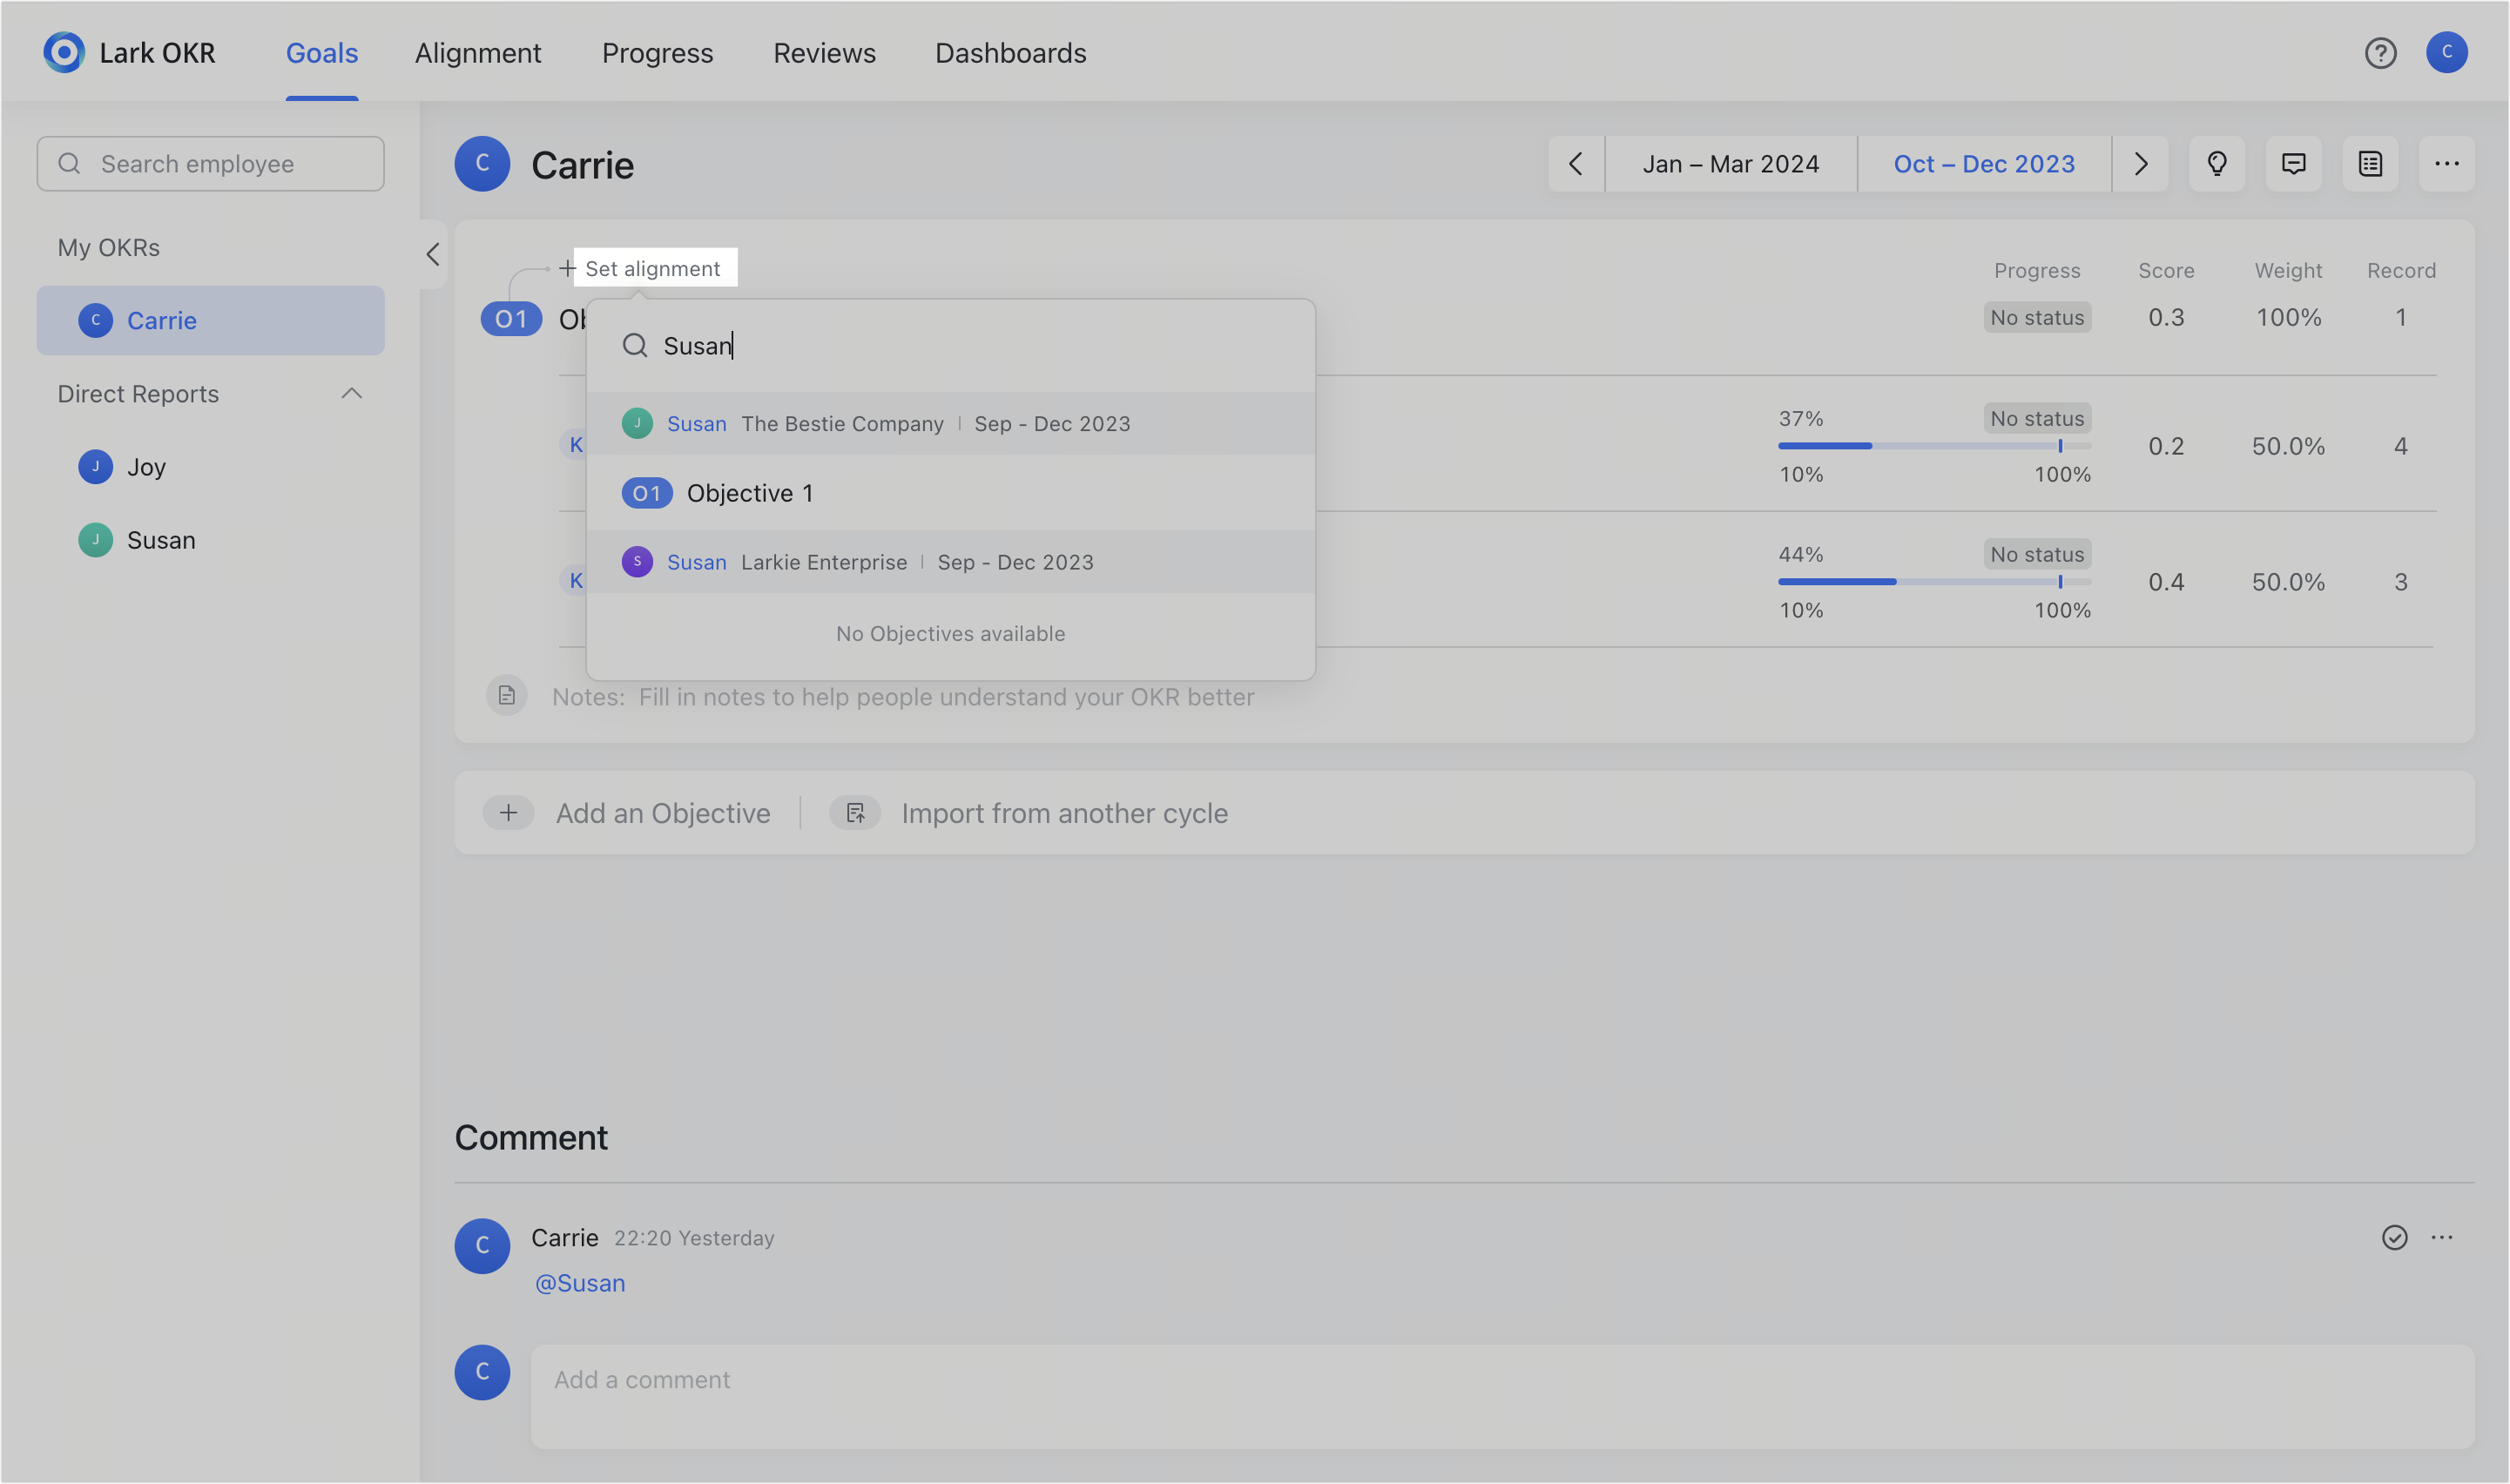Open the Dashboards tab
This screenshot has width=2510, height=1484.
1010,53
